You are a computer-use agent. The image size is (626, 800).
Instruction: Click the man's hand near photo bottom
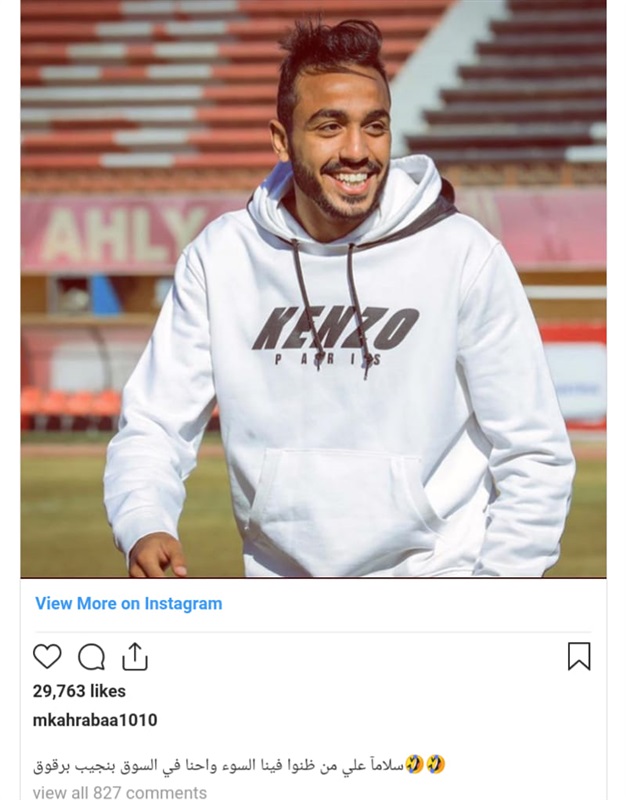point(157,557)
